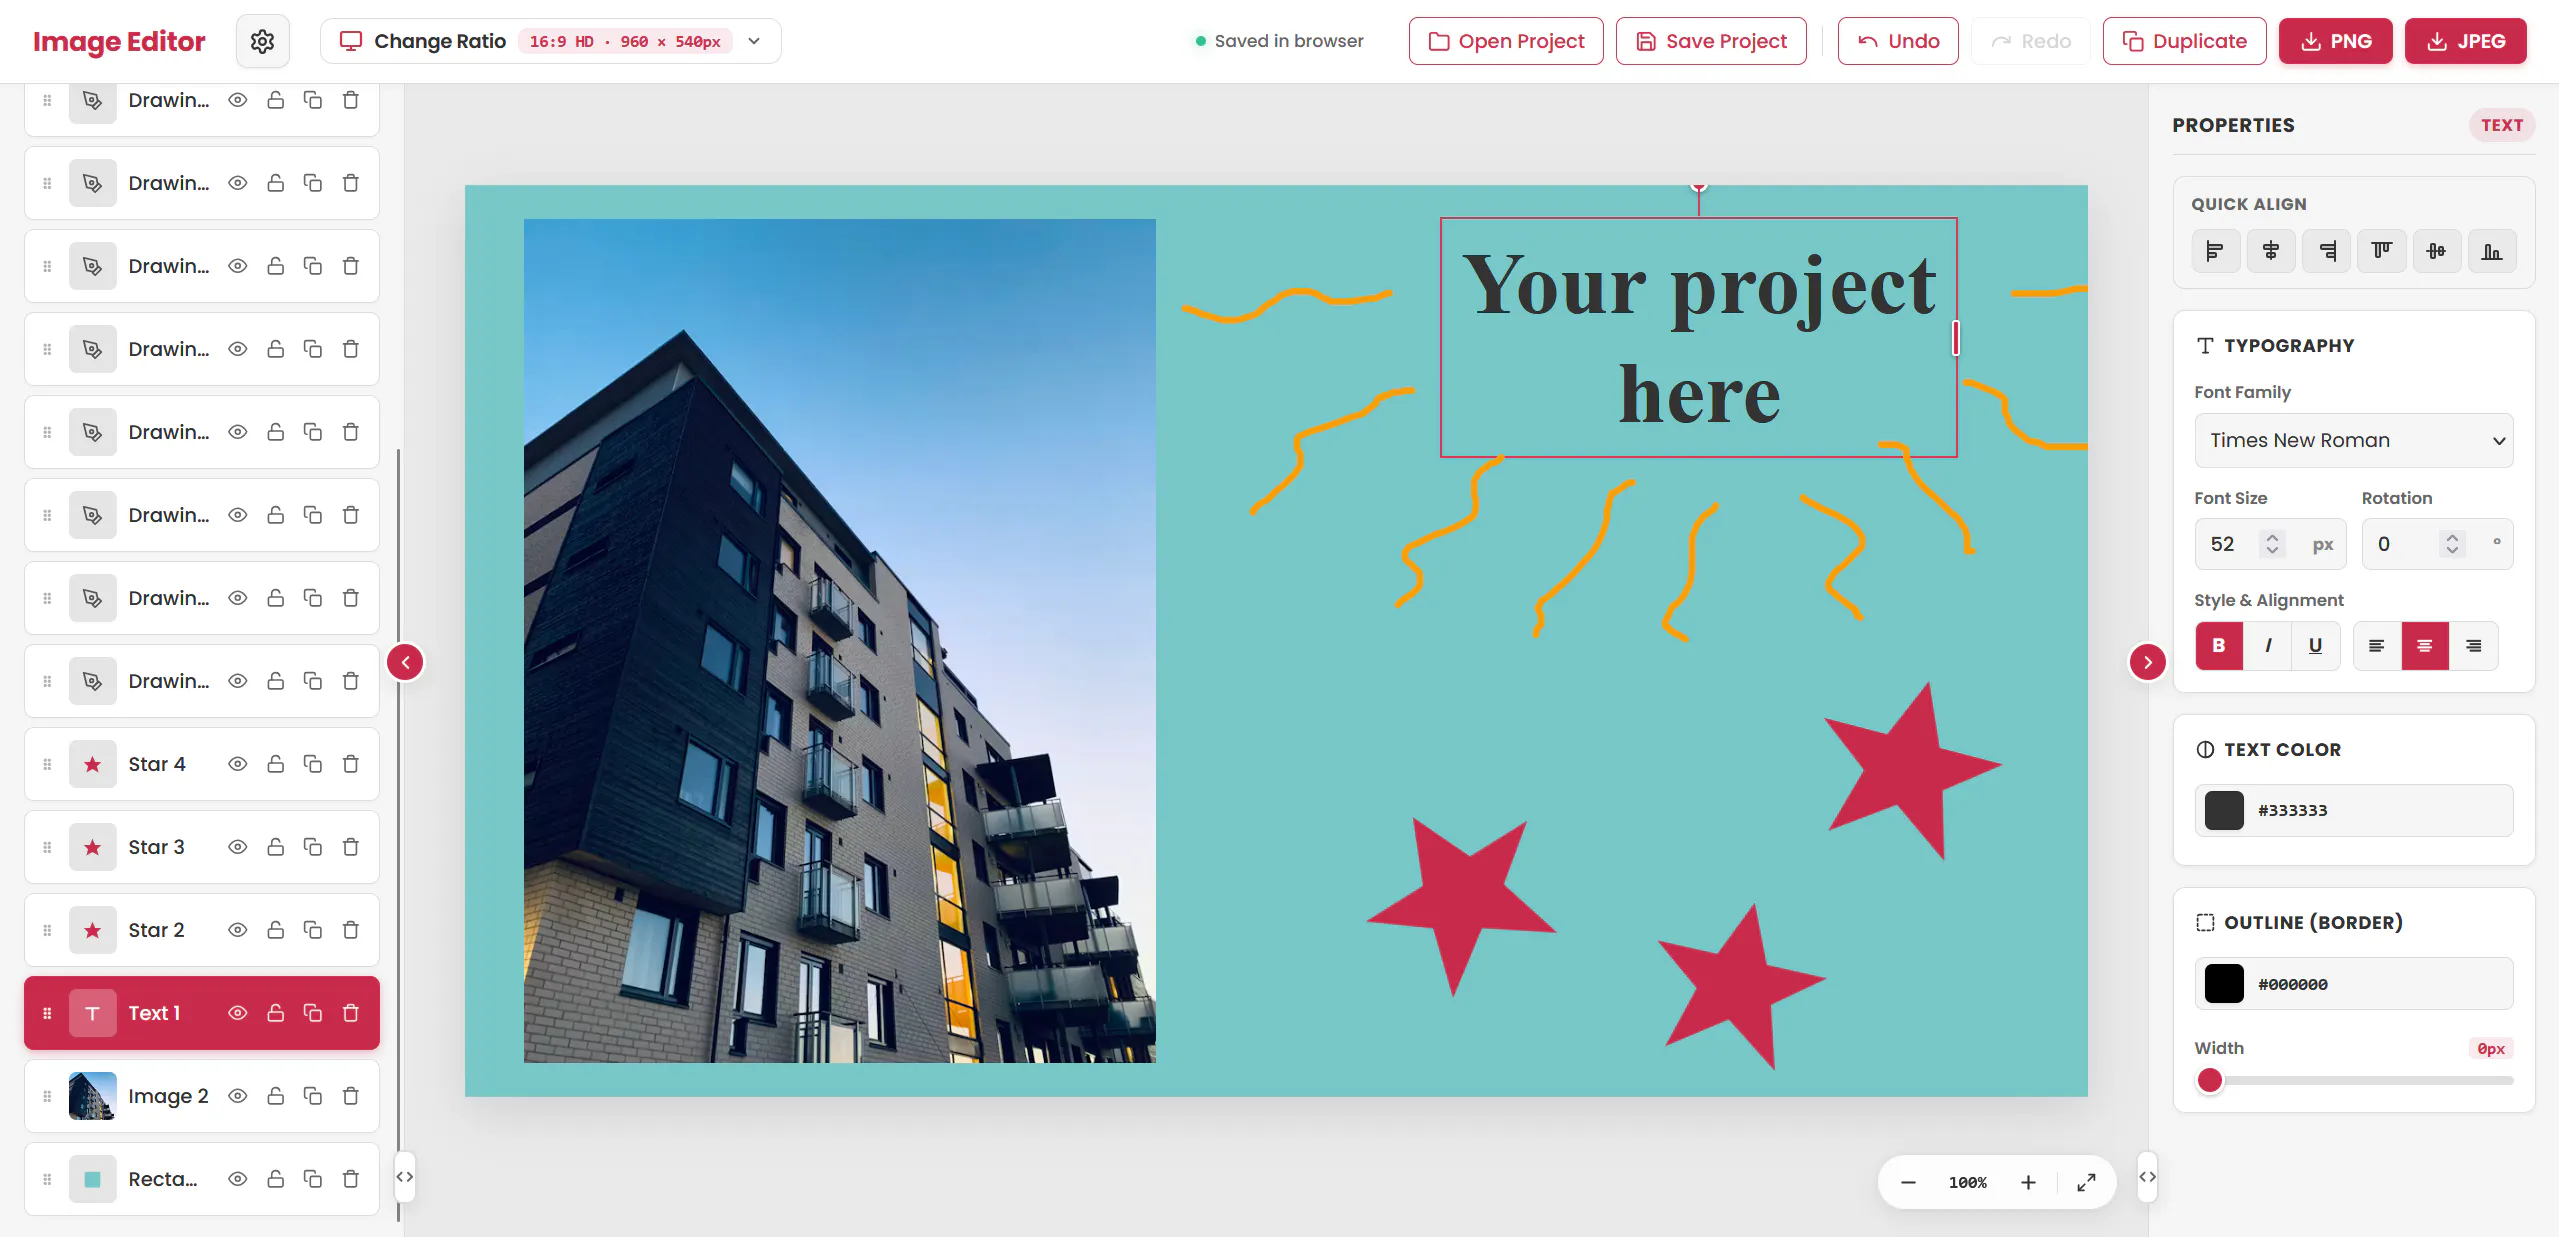Collapse the right properties panel

2147,662
